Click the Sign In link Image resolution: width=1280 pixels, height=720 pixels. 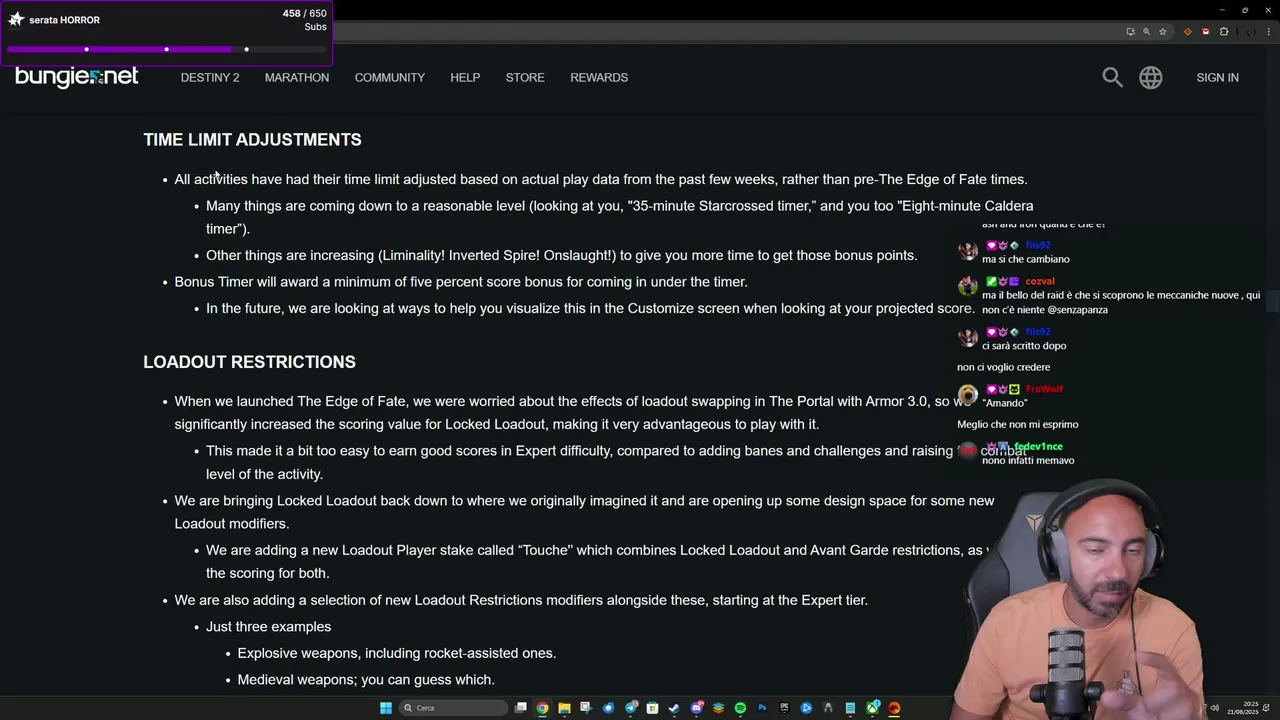pos(1217,77)
